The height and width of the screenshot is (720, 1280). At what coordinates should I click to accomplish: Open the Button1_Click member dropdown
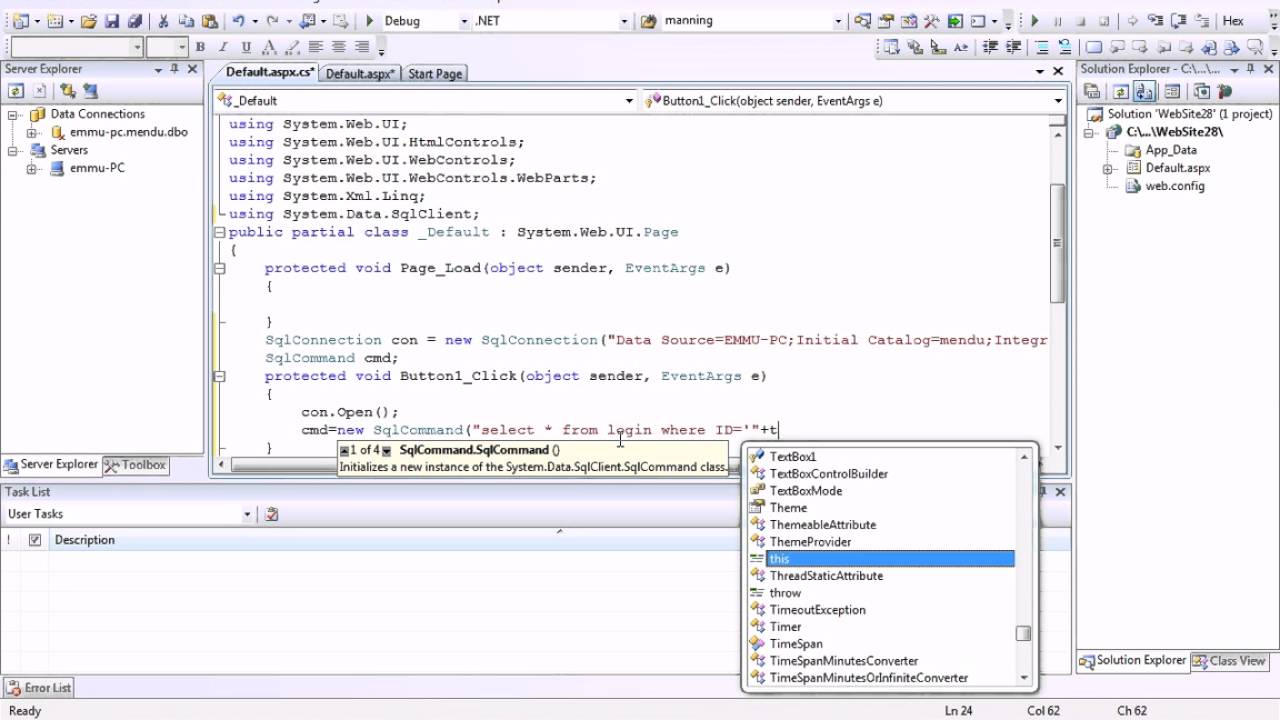(1058, 101)
